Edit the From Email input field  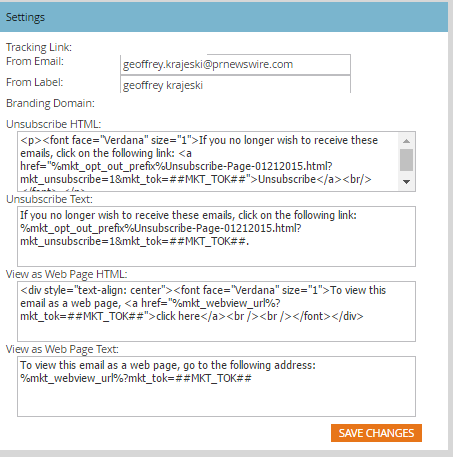(x=235, y=64)
